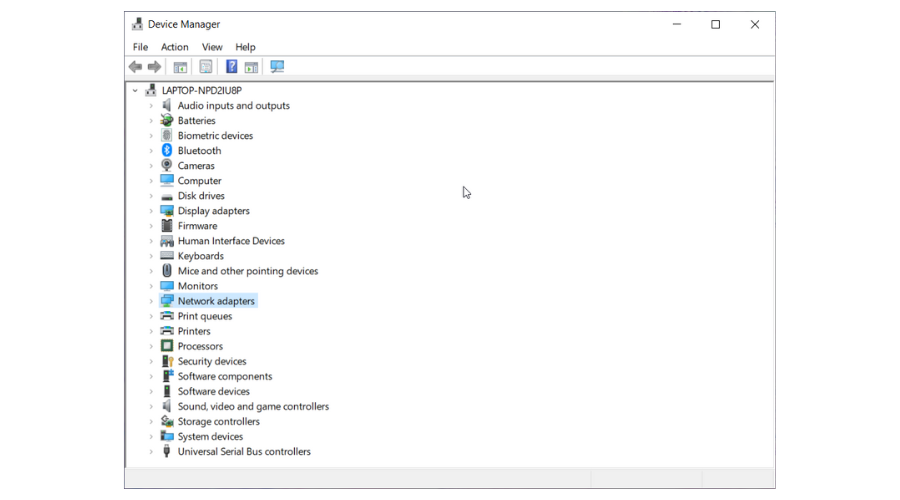The width and height of the screenshot is (900, 500).
Task: Expand the Printers category arrow
Action: 151,331
